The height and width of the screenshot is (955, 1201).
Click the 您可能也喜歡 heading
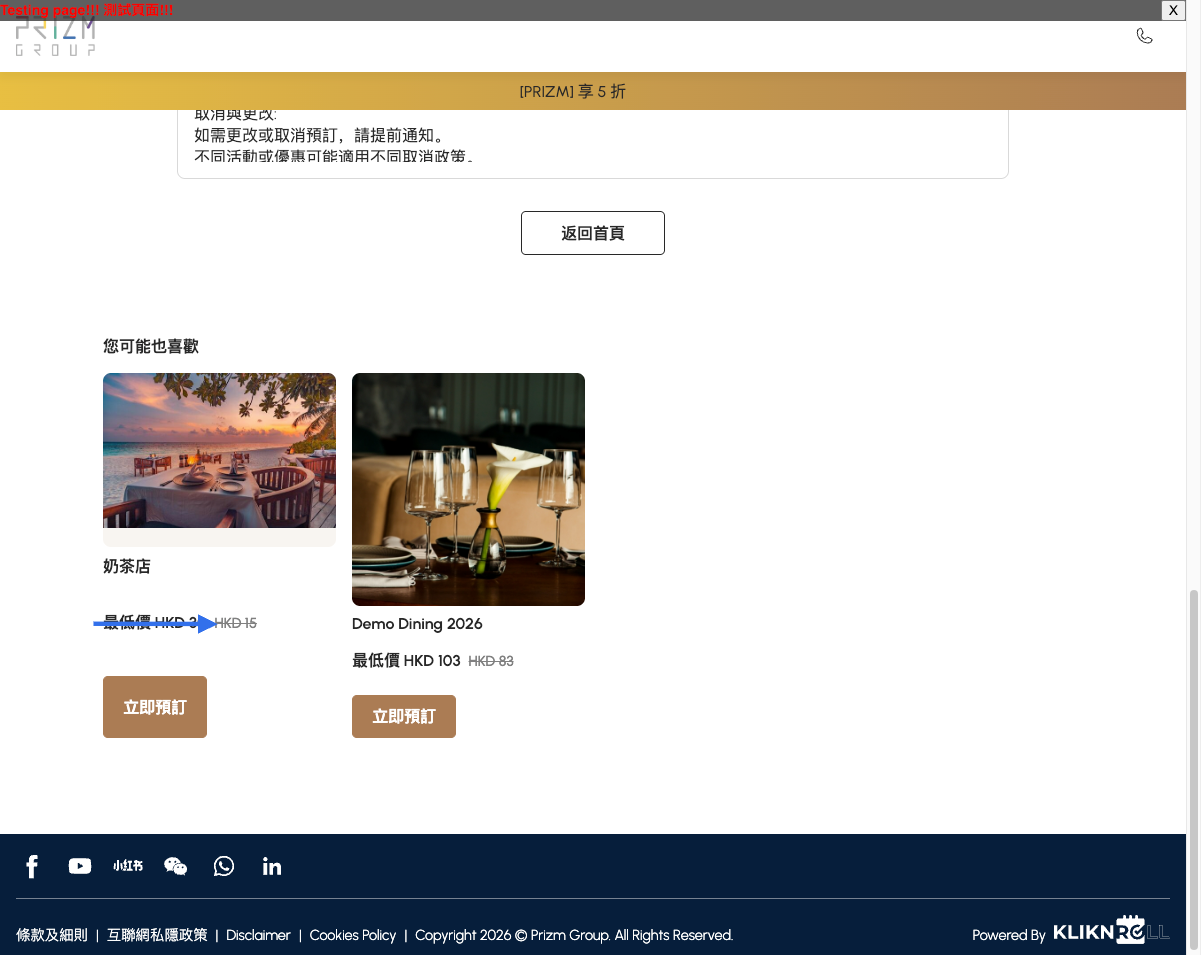pyautogui.click(x=151, y=346)
